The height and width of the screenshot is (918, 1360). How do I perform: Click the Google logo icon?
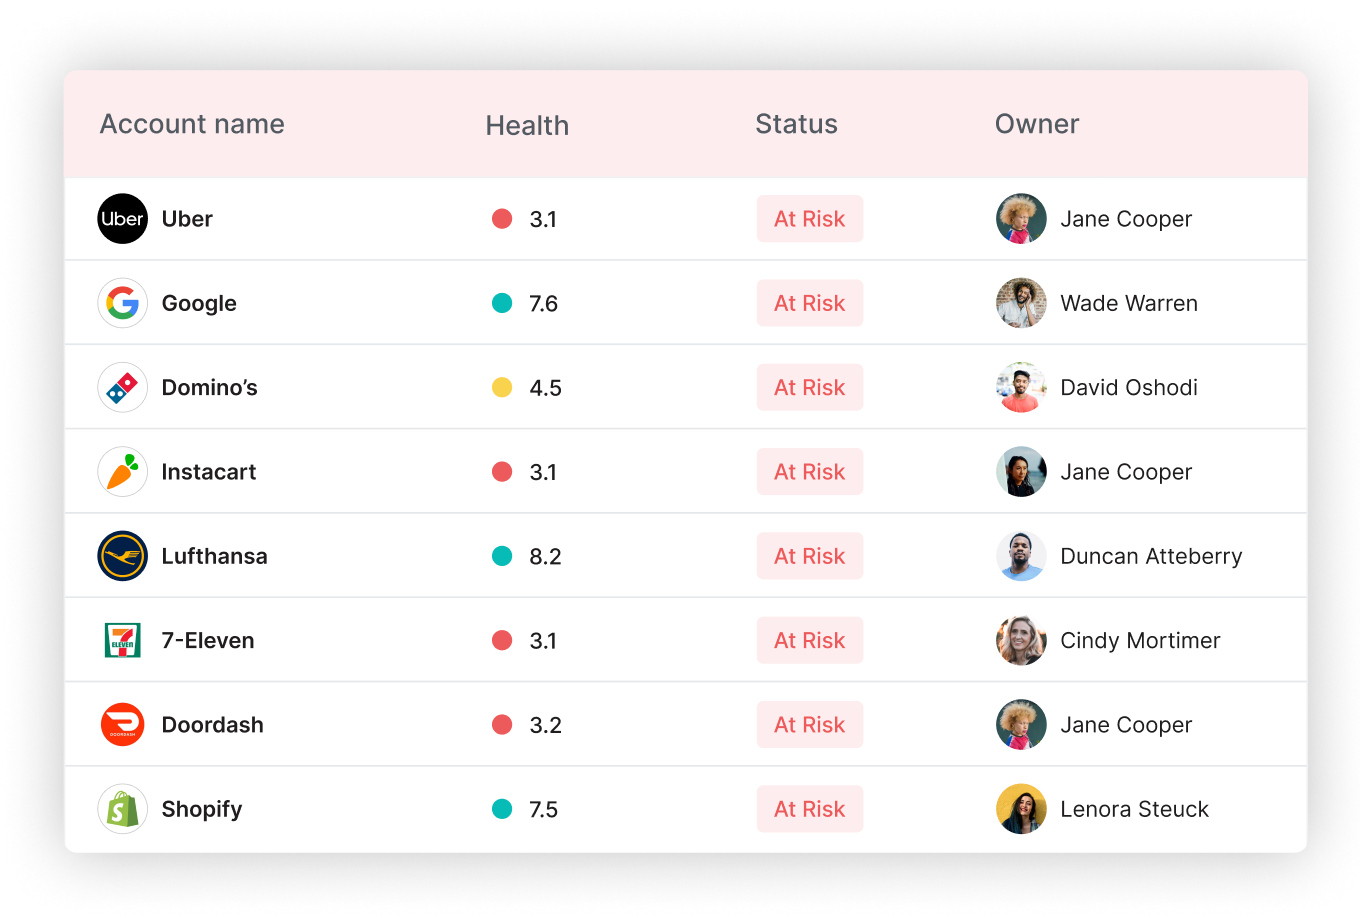click(x=122, y=303)
